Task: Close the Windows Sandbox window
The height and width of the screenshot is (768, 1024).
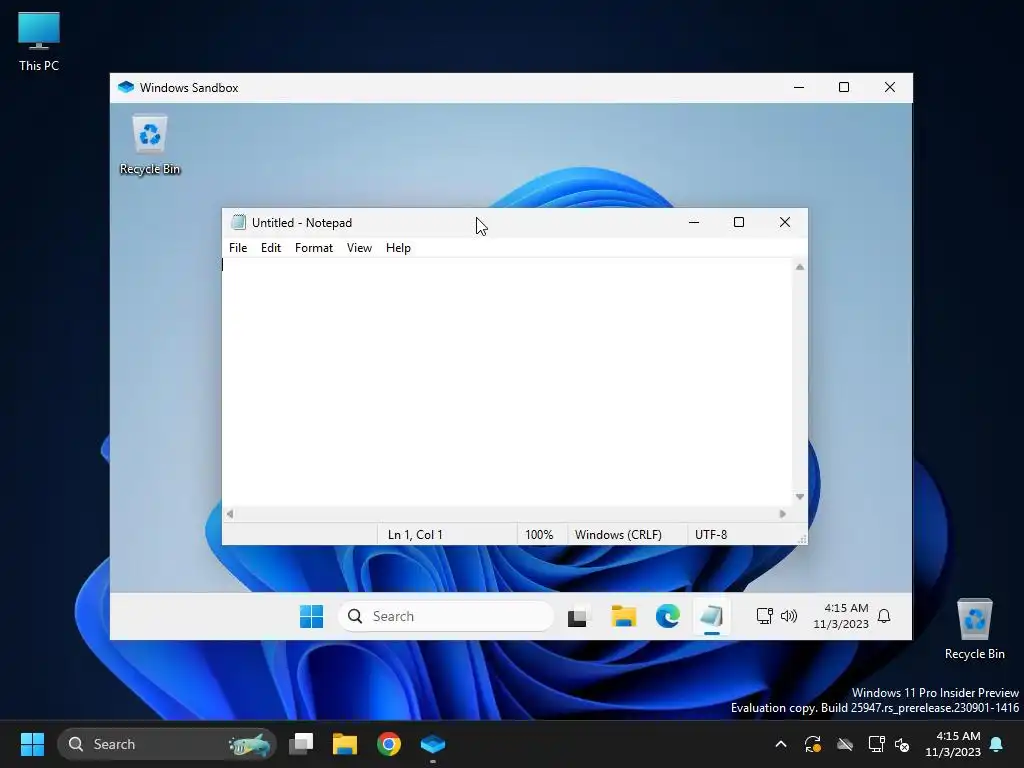Action: tap(889, 87)
